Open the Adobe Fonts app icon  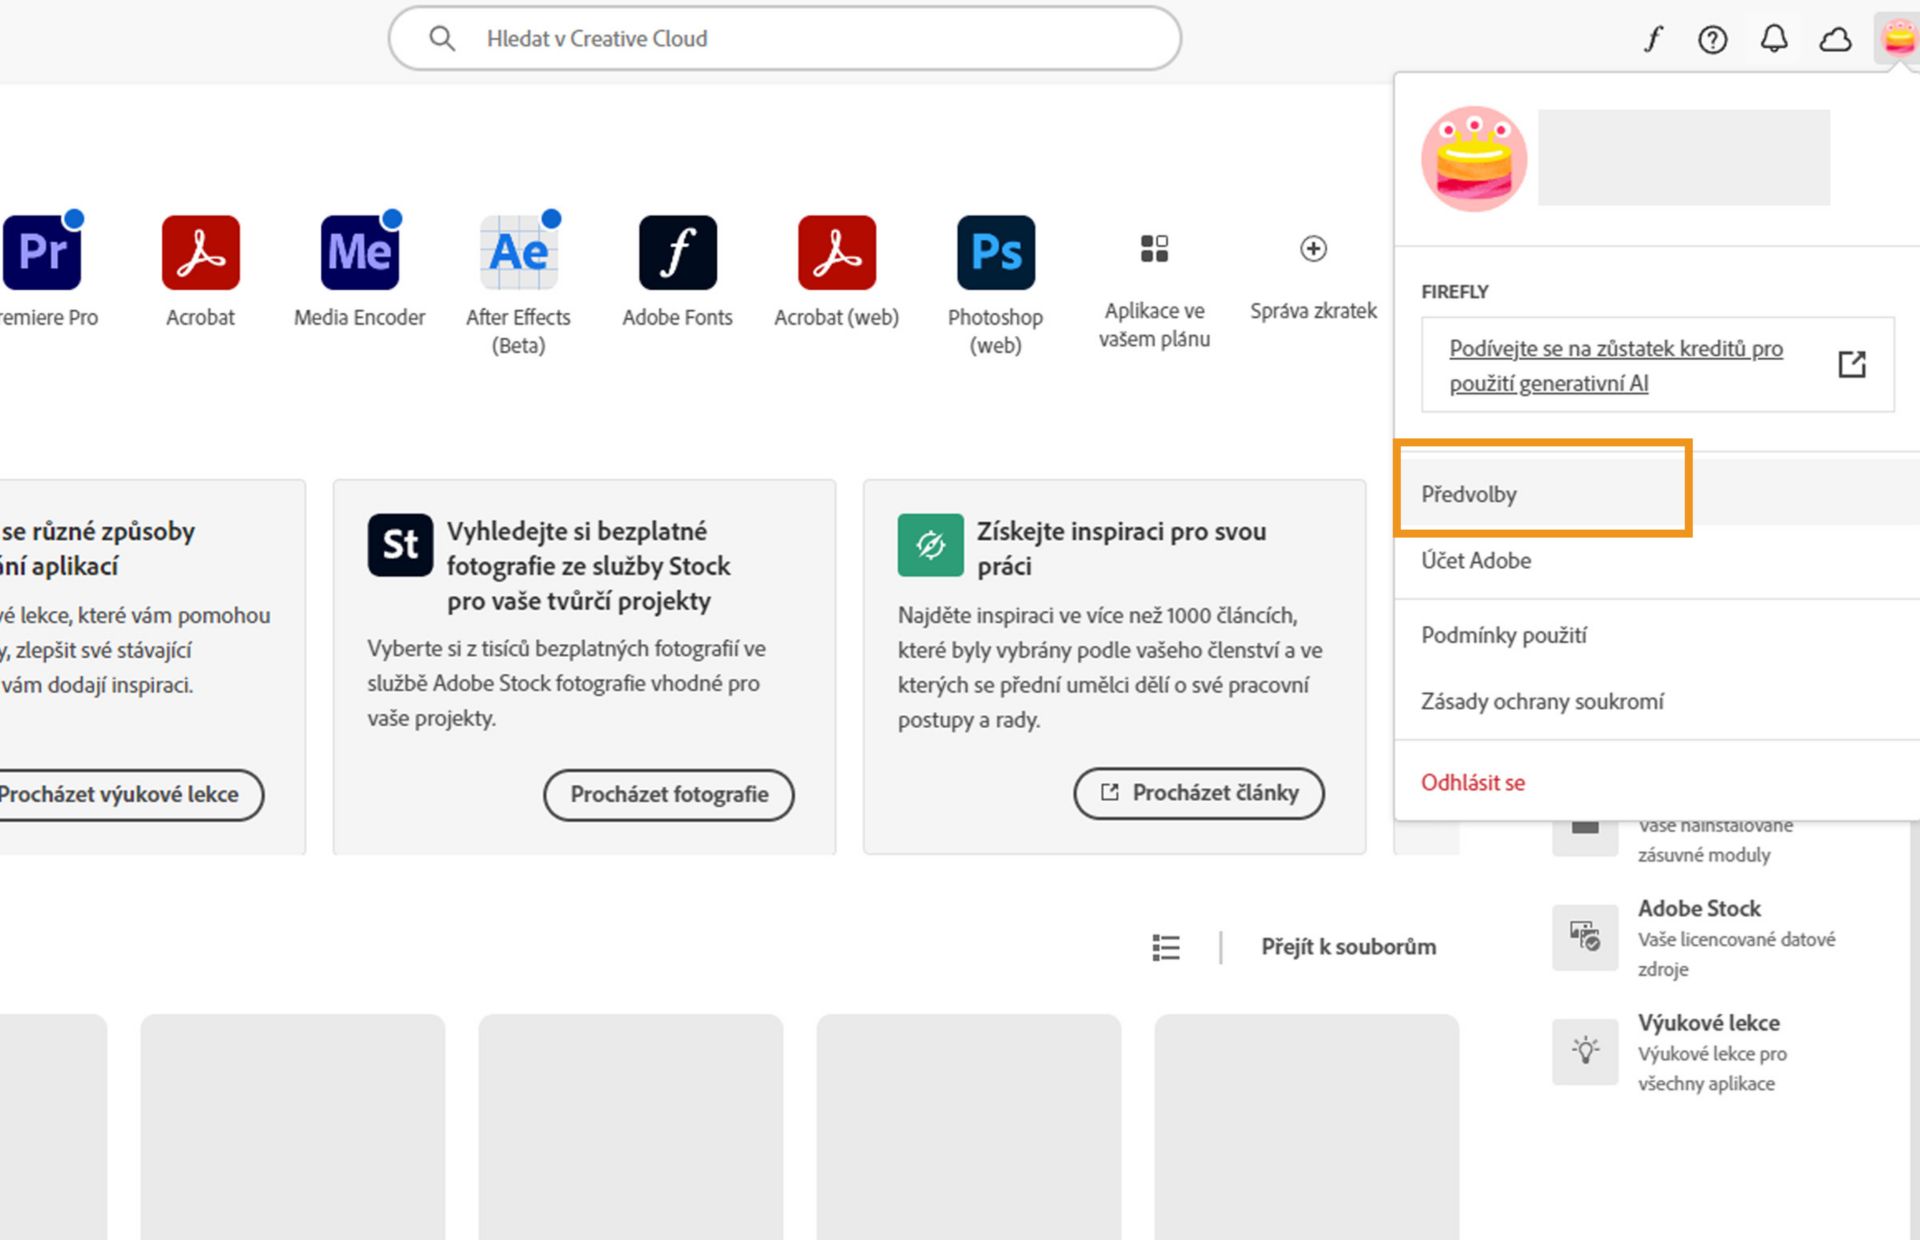tap(677, 252)
